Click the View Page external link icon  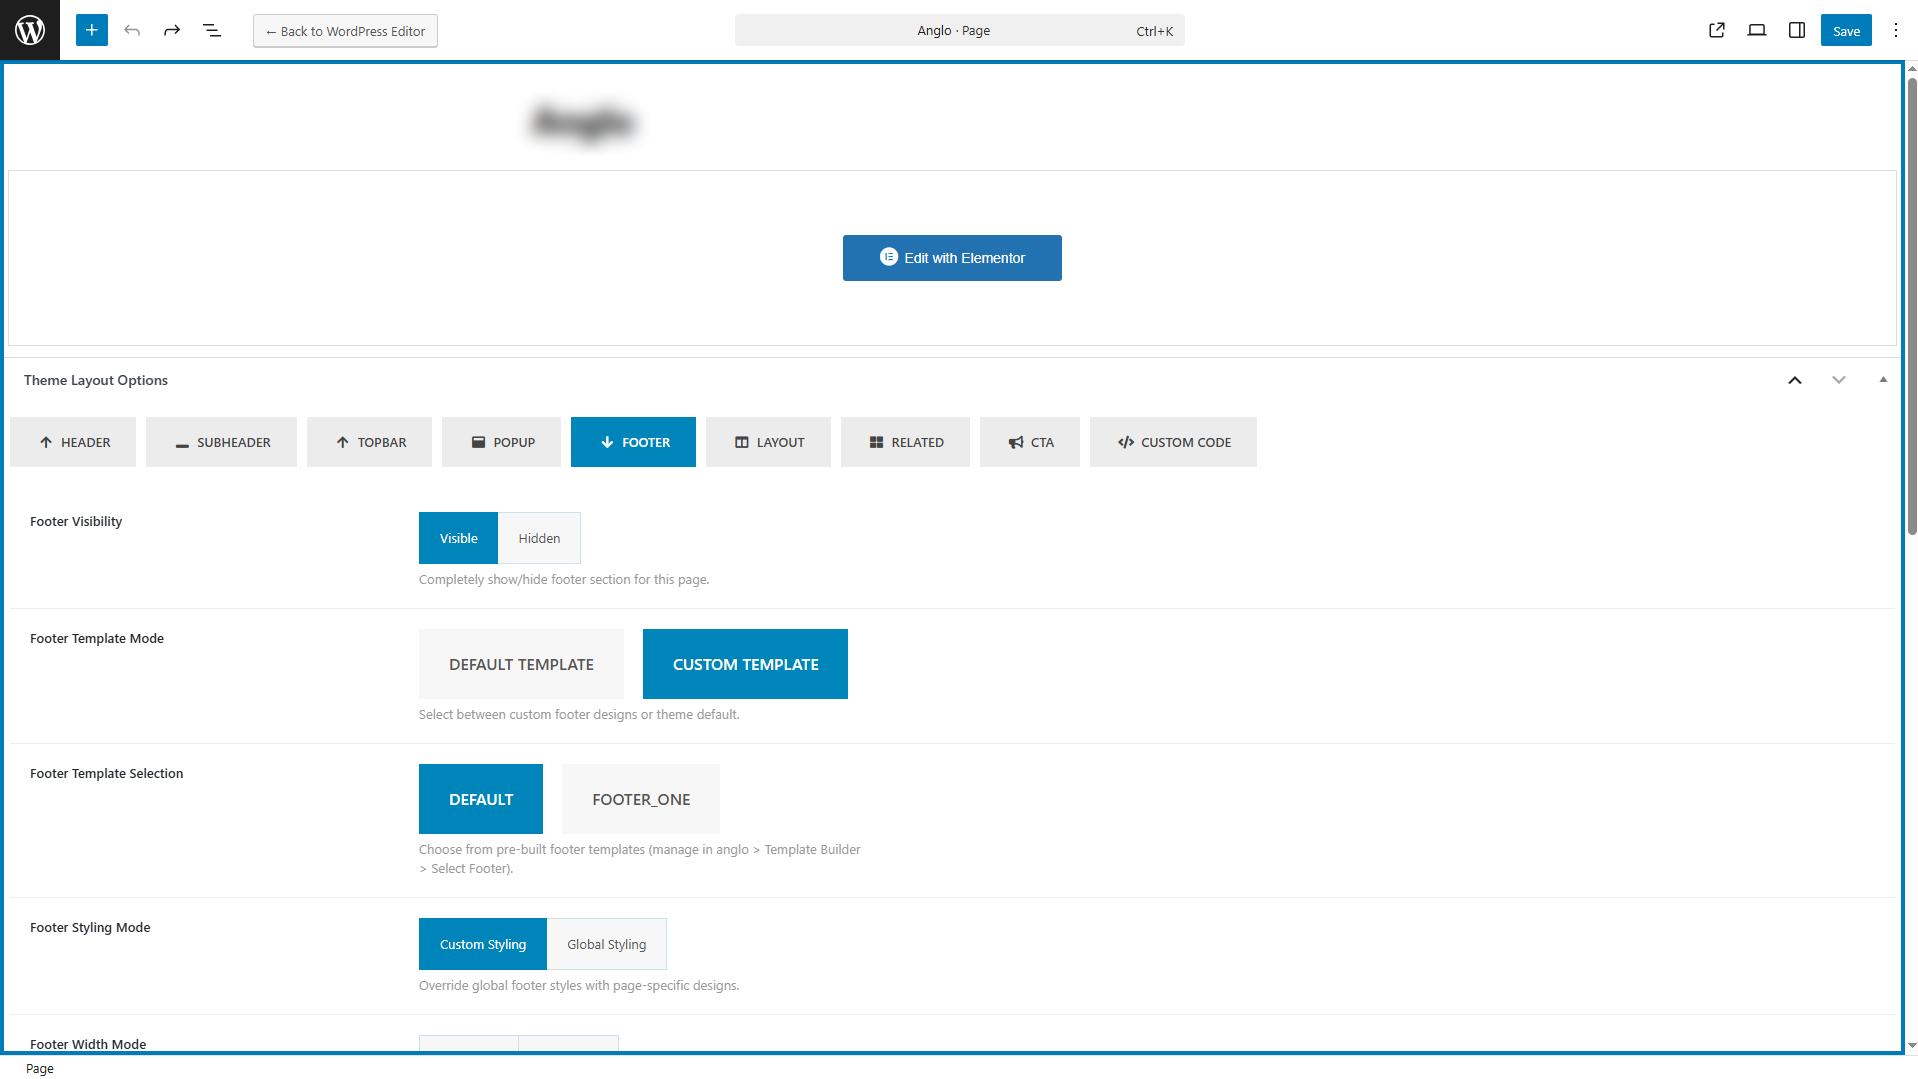coord(1717,30)
